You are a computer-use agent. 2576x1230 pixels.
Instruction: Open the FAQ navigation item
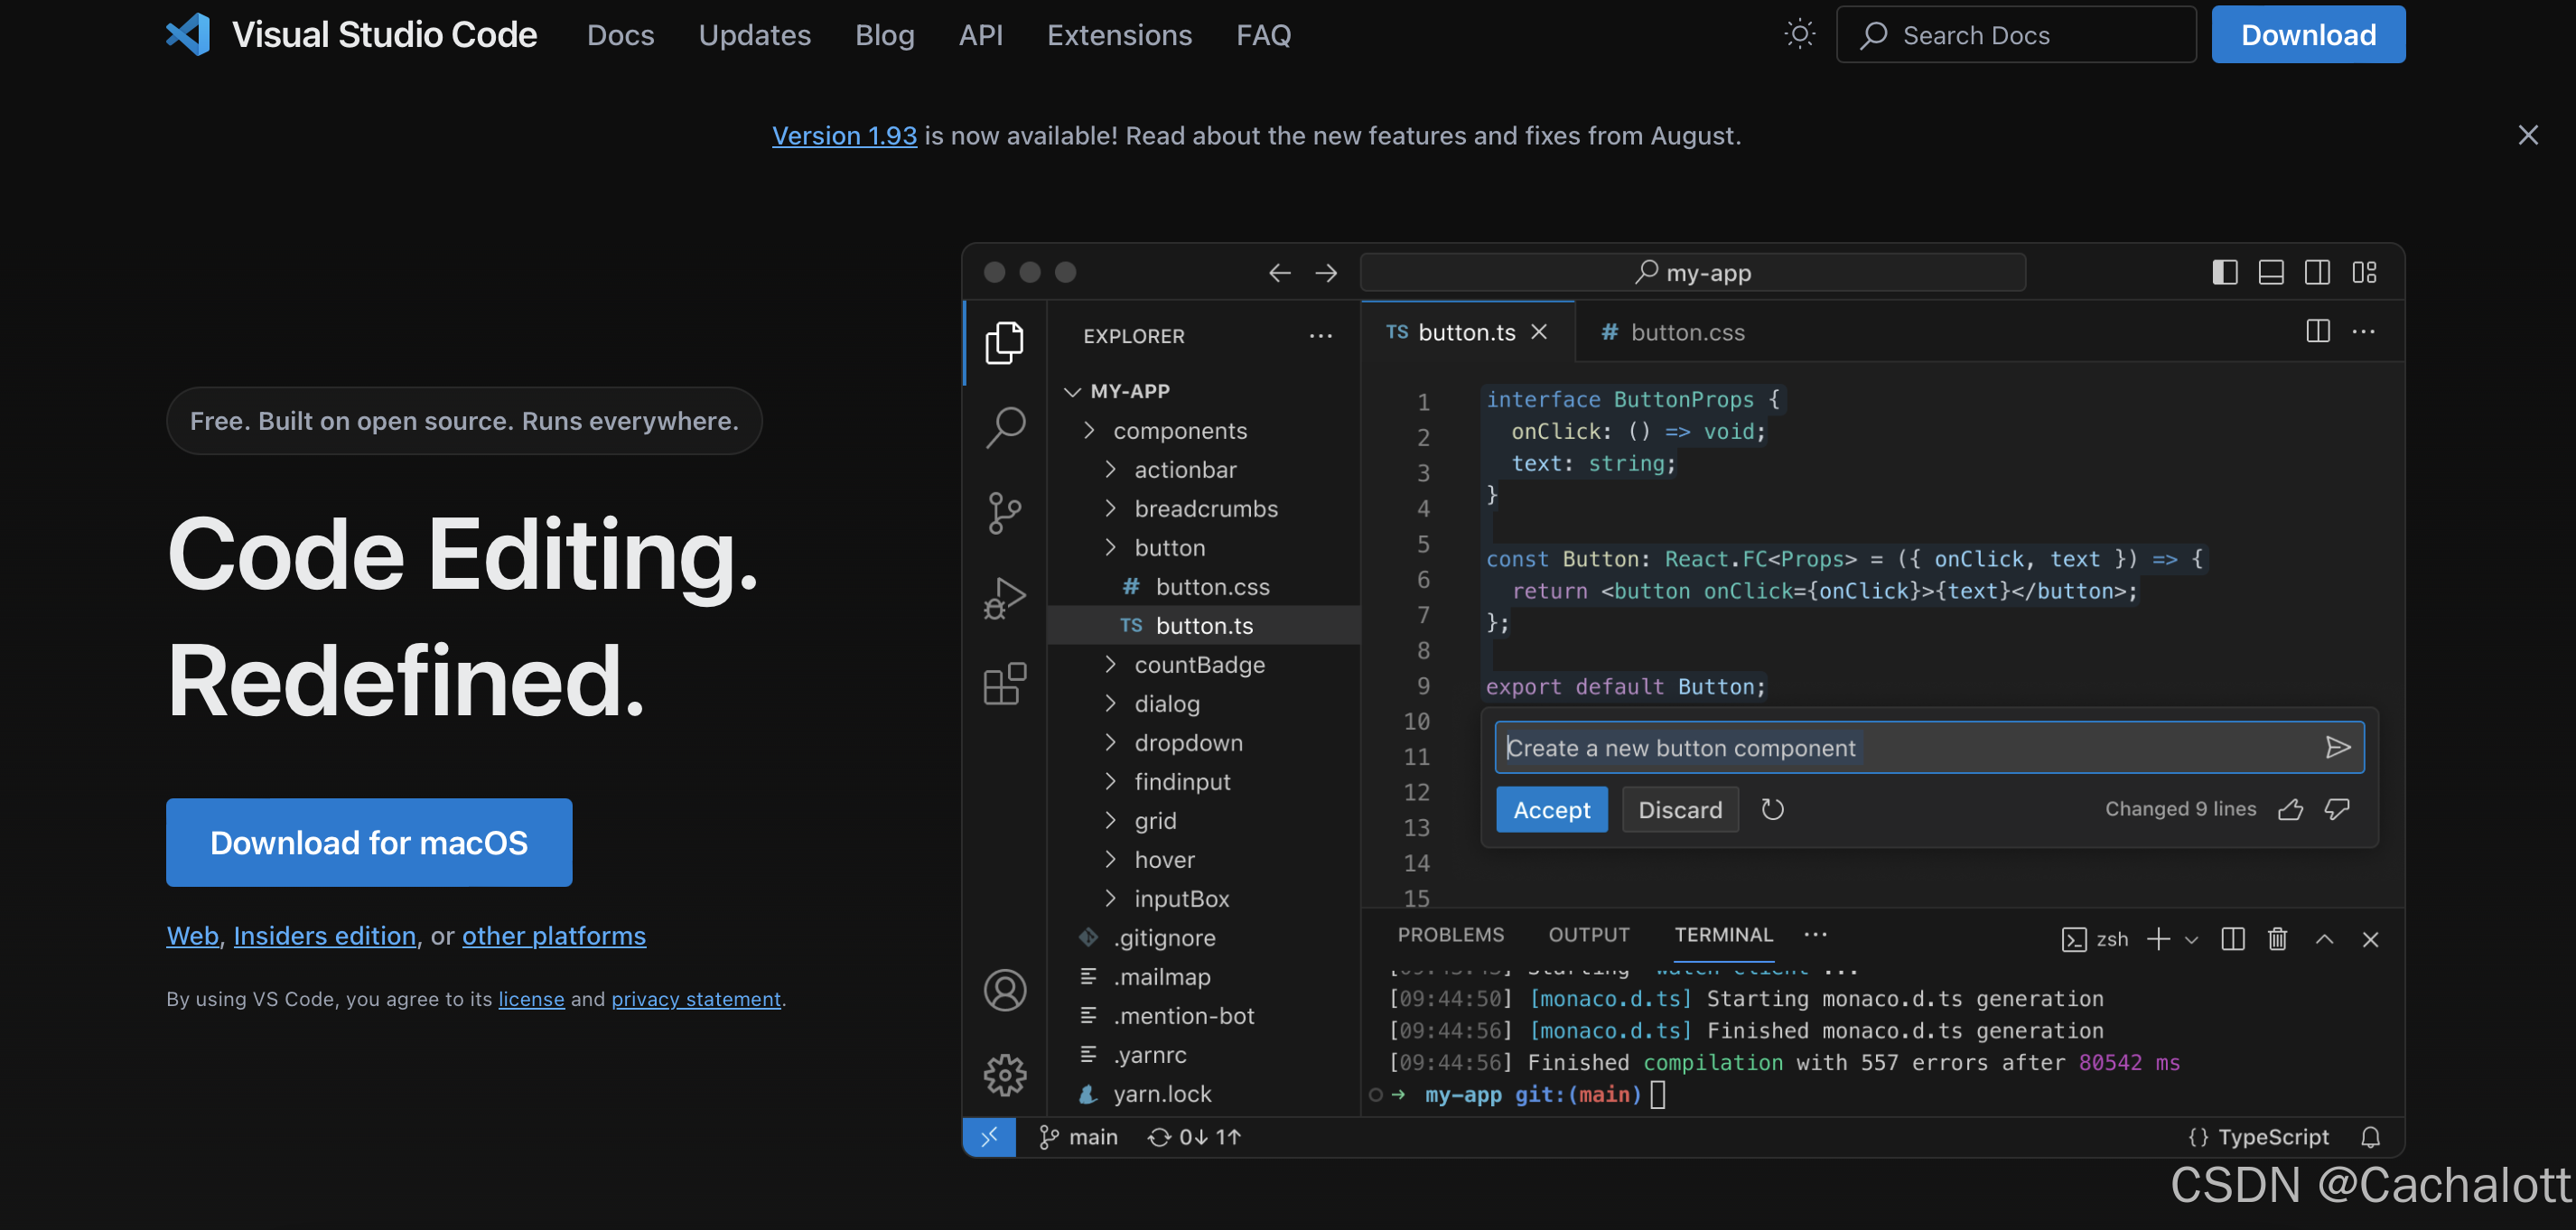pyautogui.click(x=1263, y=35)
